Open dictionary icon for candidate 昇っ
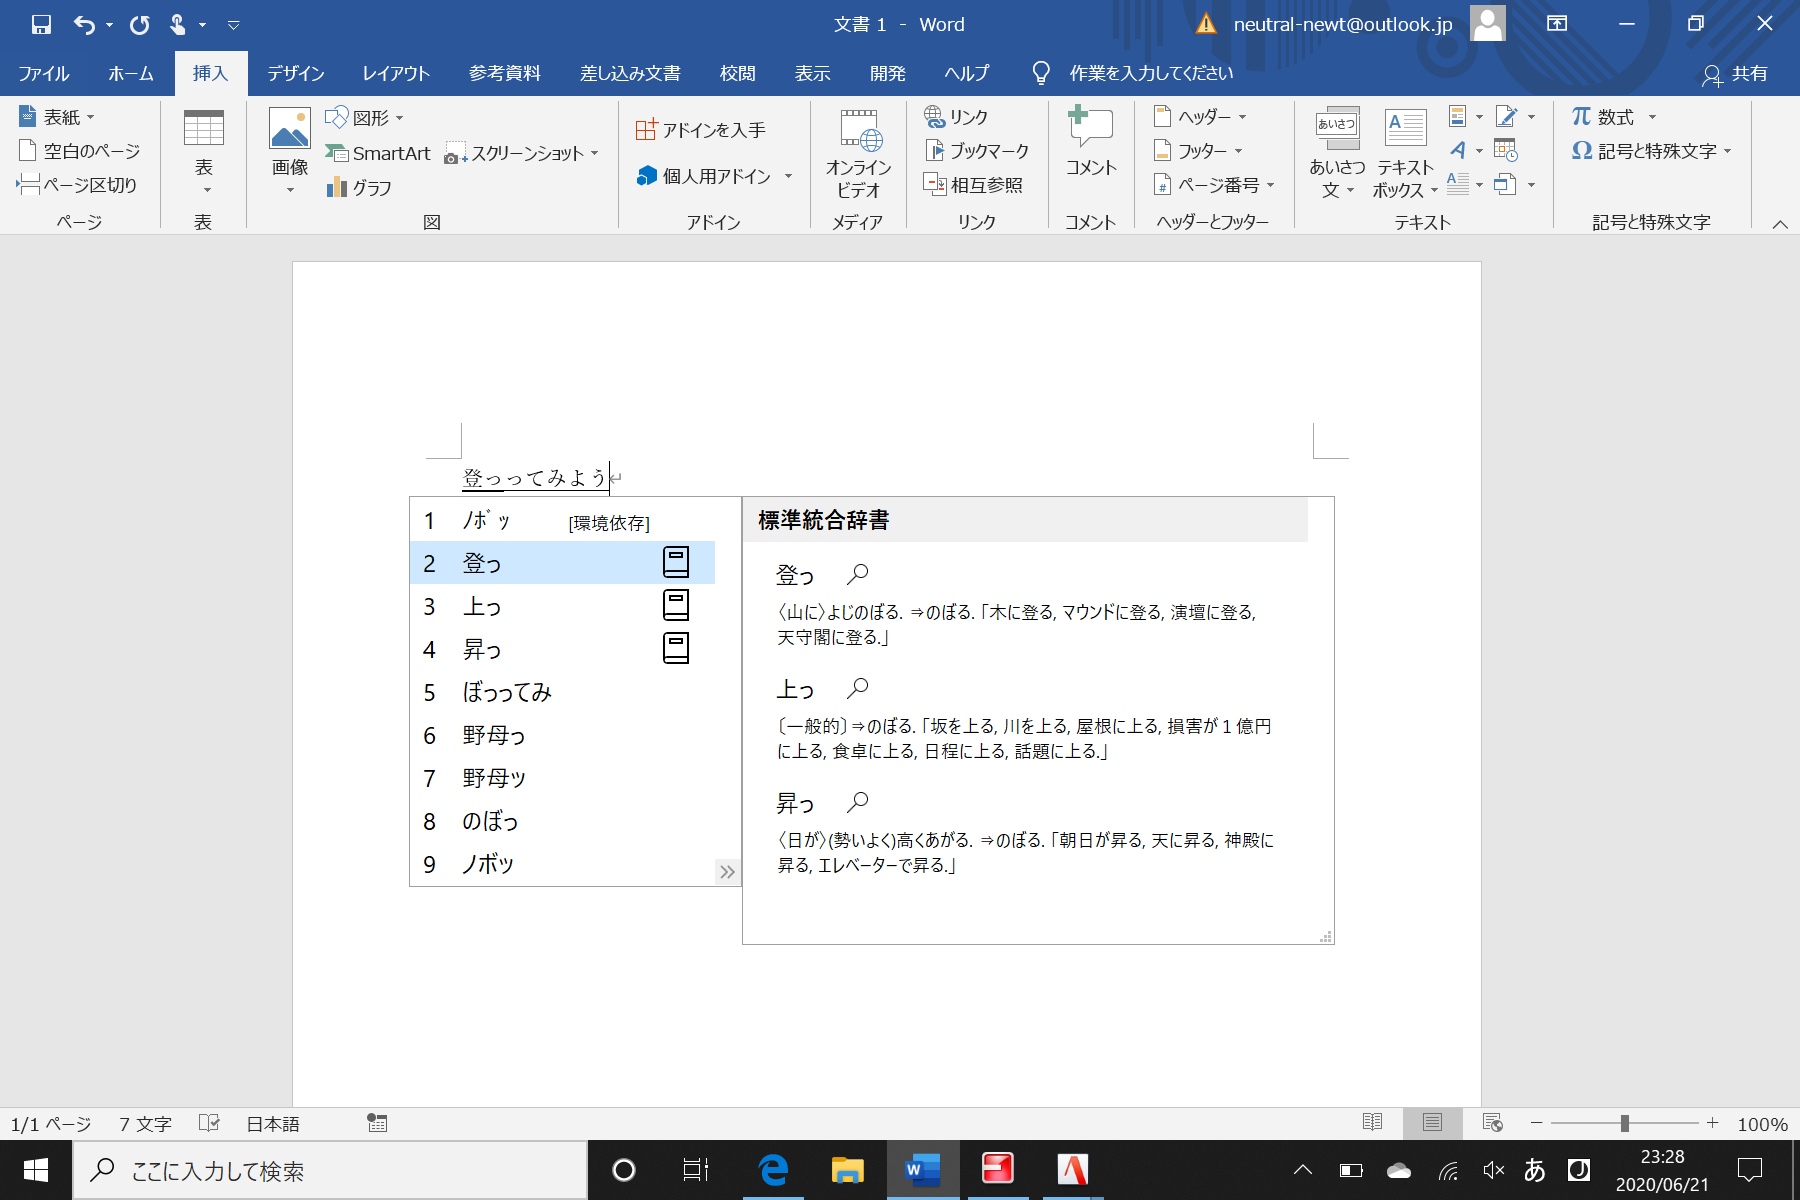The height and width of the screenshot is (1200, 1800). pos(676,648)
